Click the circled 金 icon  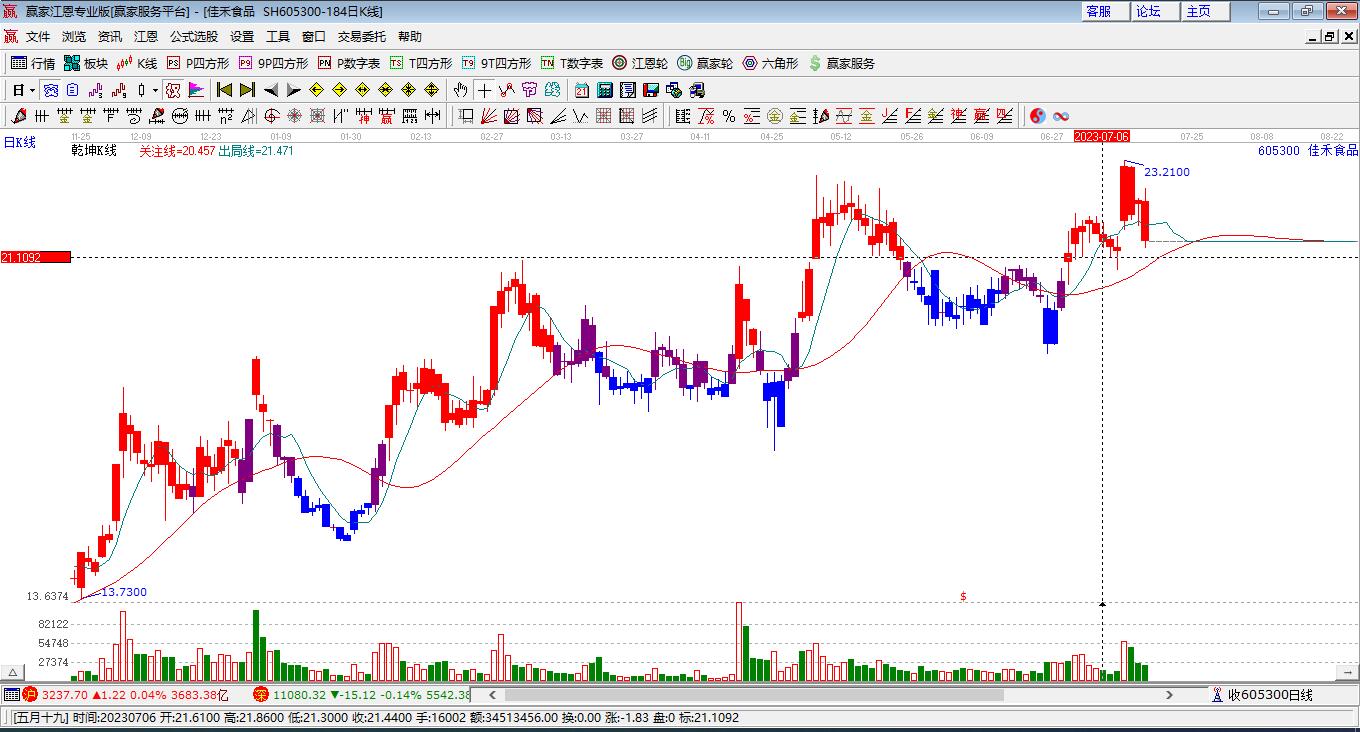[775, 116]
